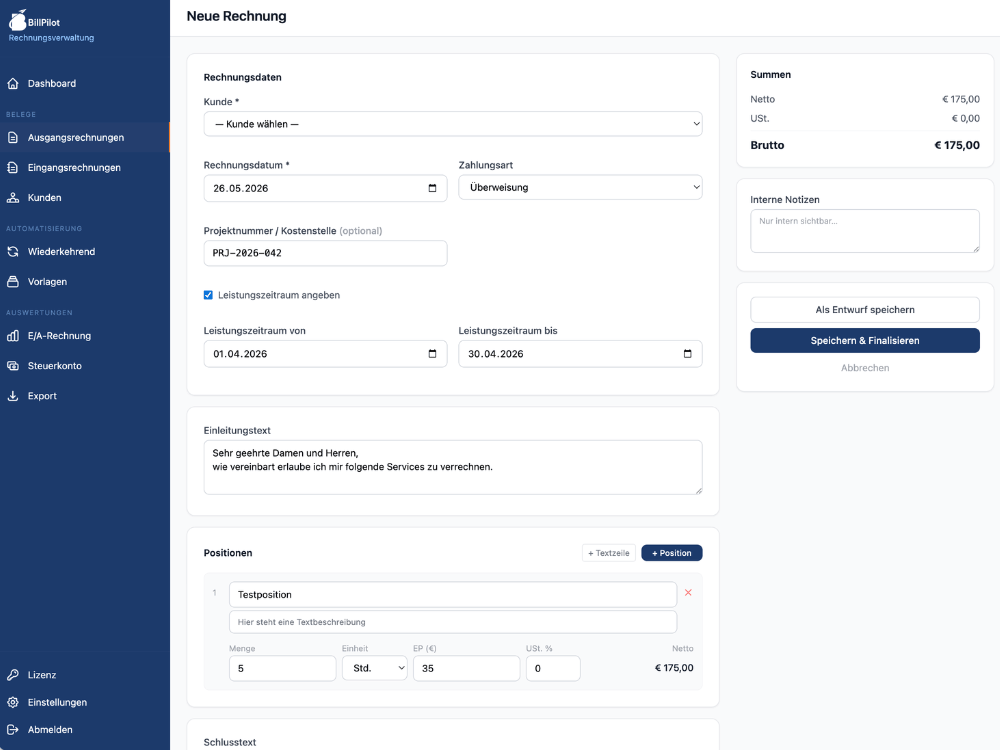Add a new line with + Position
The width and height of the screenshot is (1000, 750).
tap(672, 553)
